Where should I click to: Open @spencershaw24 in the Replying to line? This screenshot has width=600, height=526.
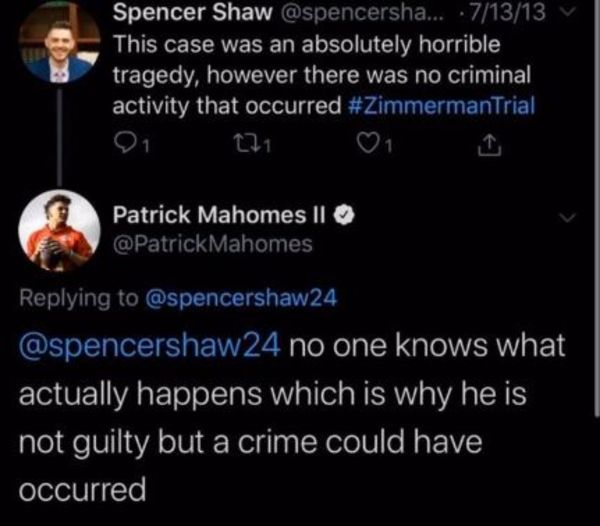[241, 298]
